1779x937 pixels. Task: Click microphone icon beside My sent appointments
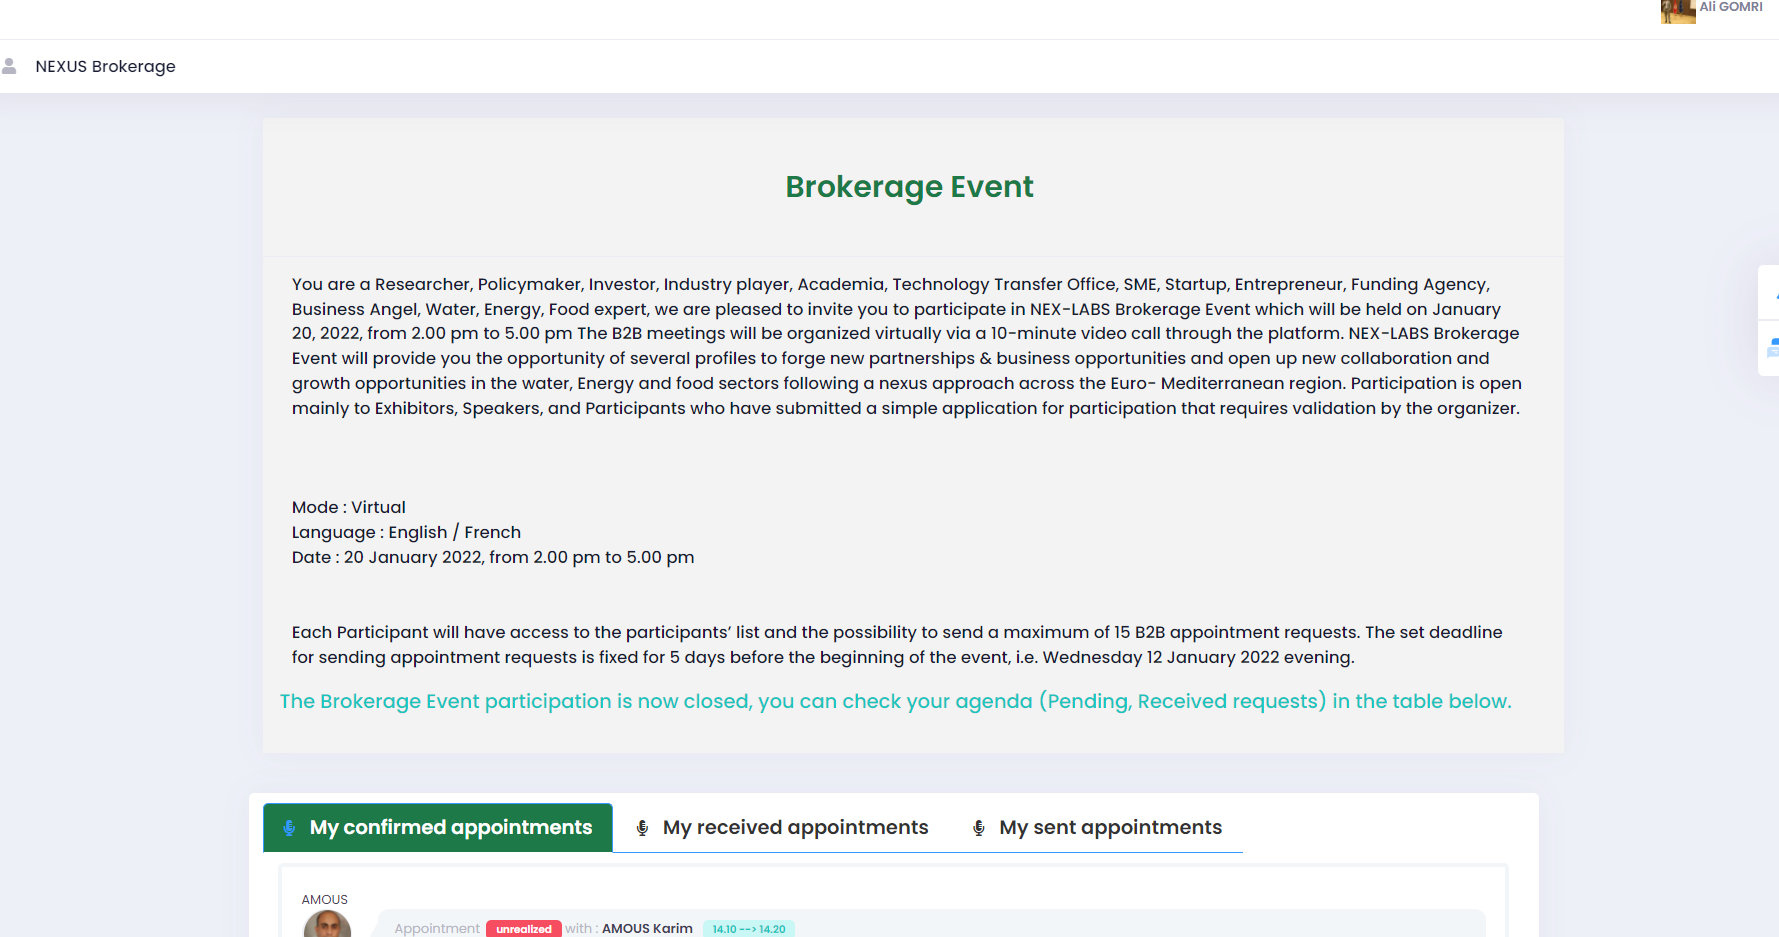tap(979, 828)
